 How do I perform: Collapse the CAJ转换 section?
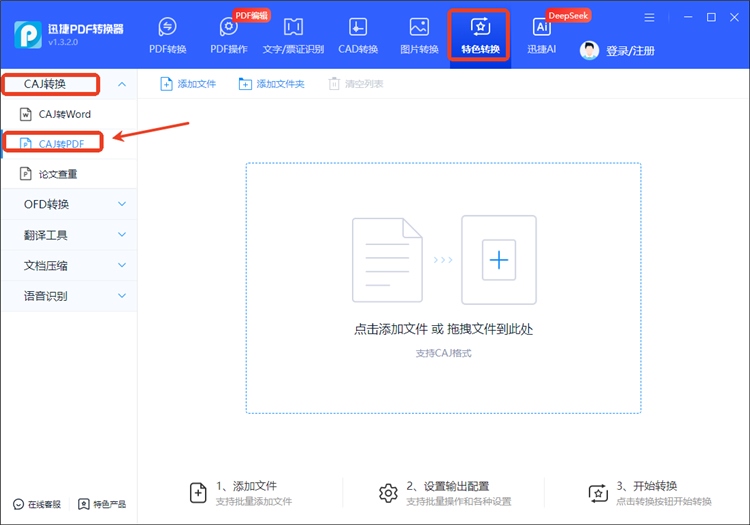tap(122, 84)
